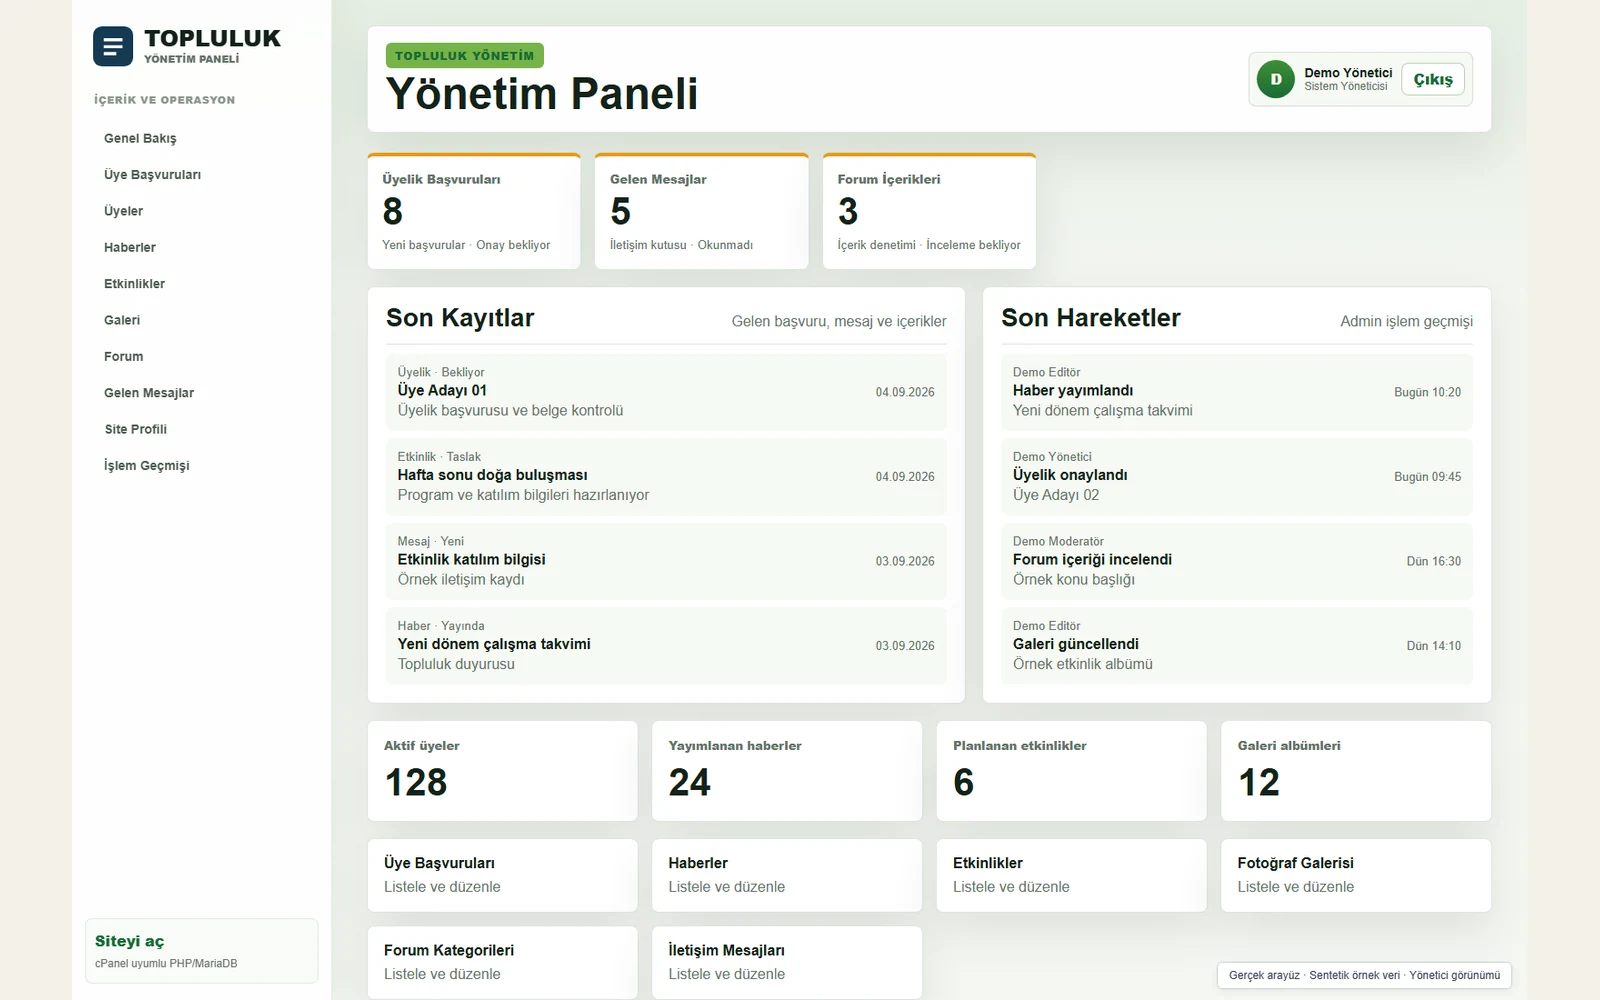Click the Haber yayımlandı activity entry
1600x1000 pixels.
point(1237,392)
